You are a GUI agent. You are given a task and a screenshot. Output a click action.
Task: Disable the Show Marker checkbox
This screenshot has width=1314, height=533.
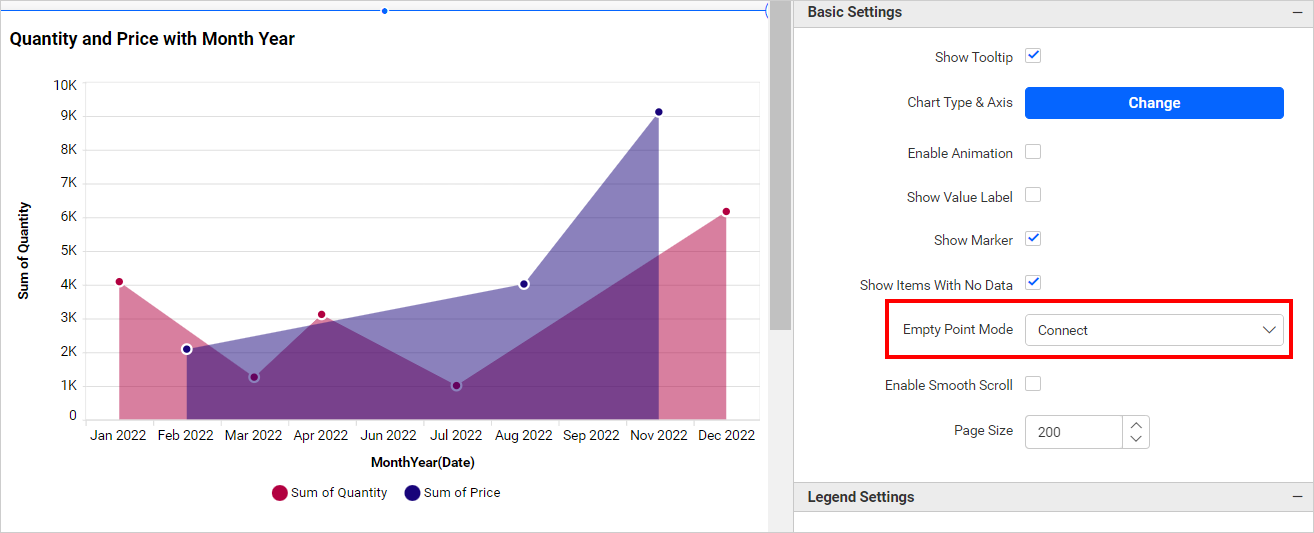point(1034,239)
